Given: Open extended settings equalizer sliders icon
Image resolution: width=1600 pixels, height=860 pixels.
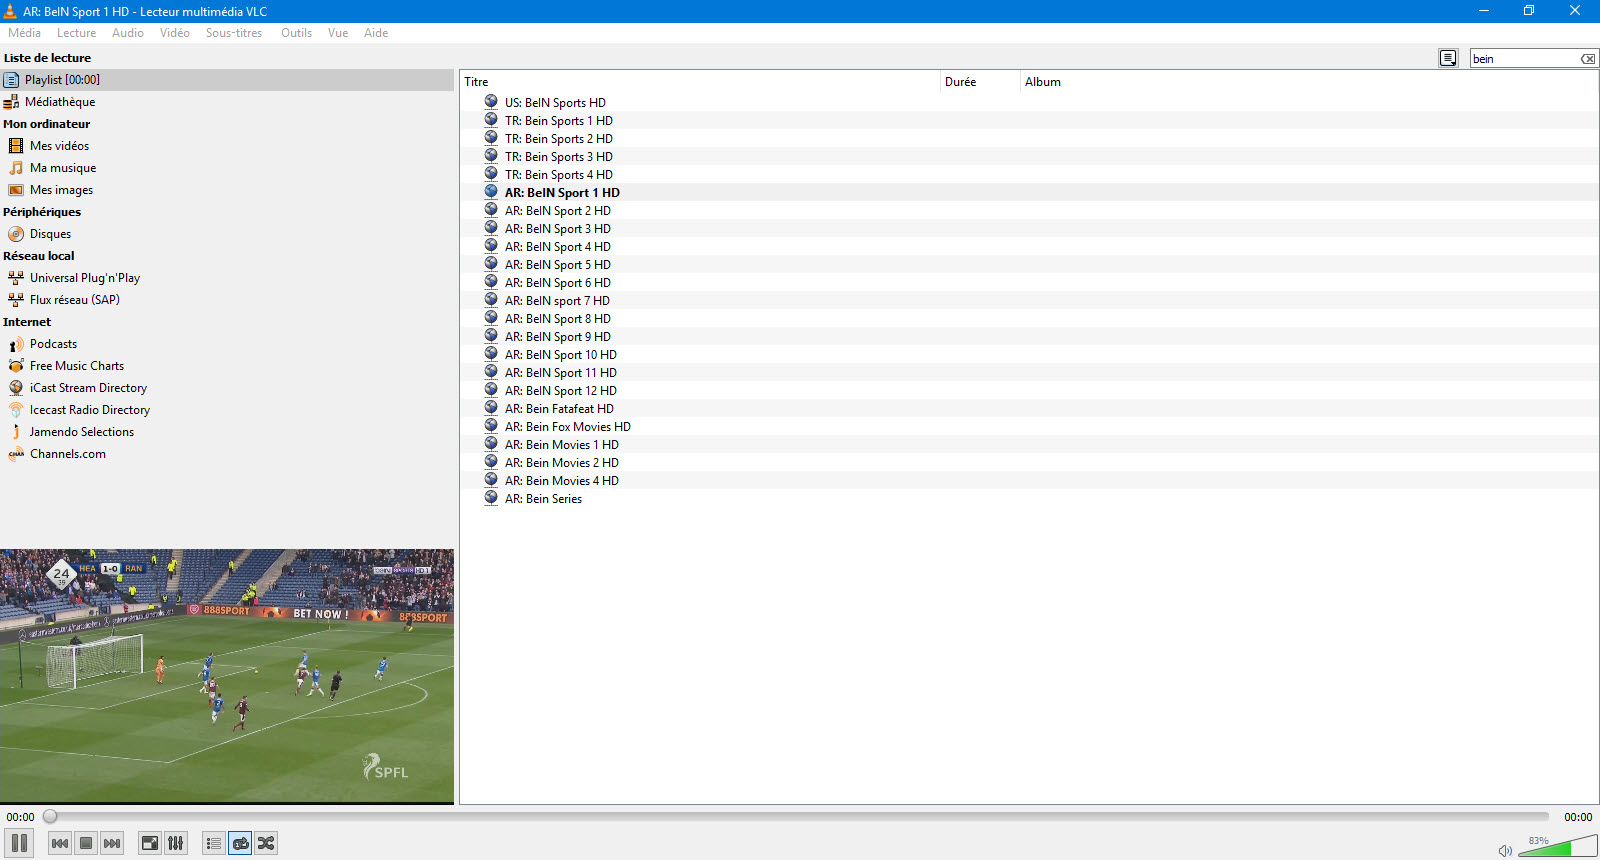Looking at the screenshot, I should coord(176,843).
